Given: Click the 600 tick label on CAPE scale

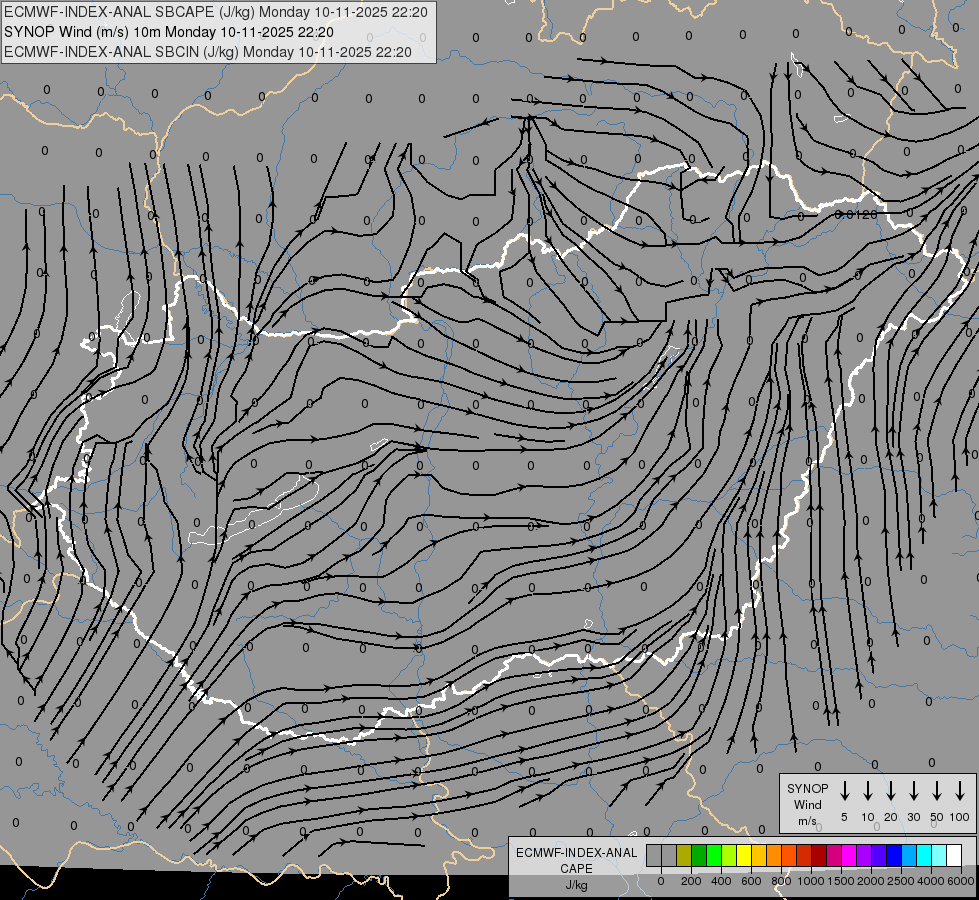Looking at the screenshot, I should coord(751,881).
